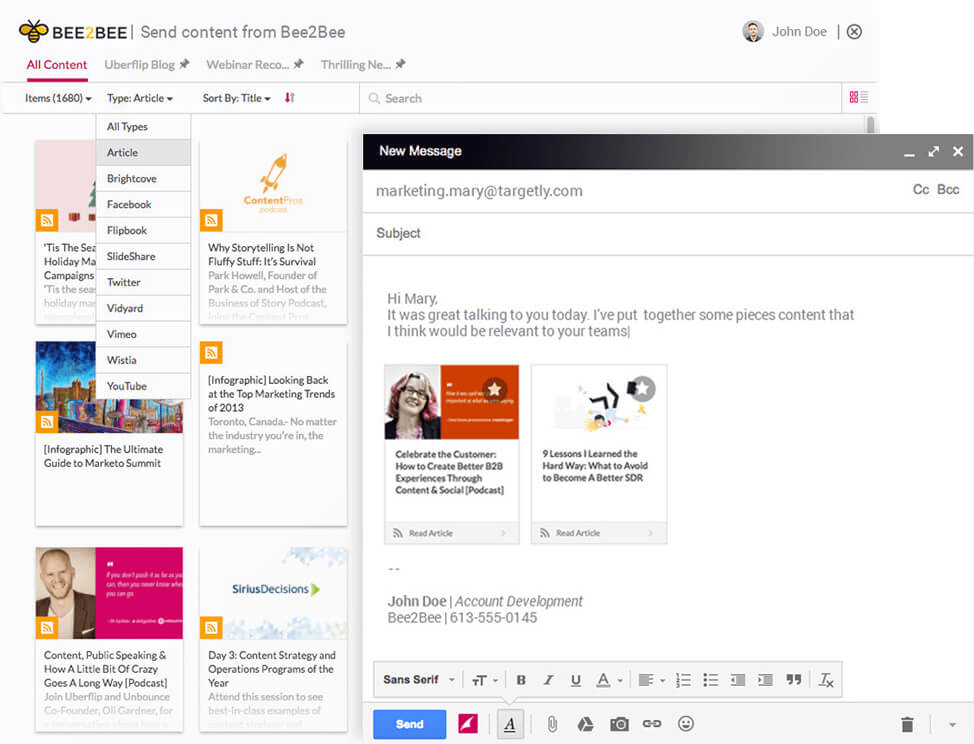Switch the grid/list view toggle
This screenshot has width=974, height=744.
click(859, 97)
